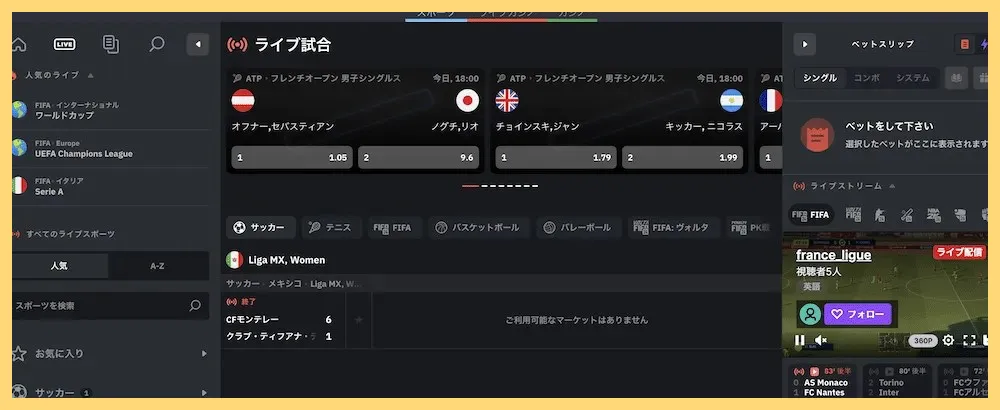
Task: Open the bet history documents icon
Action: coord(111,44)
